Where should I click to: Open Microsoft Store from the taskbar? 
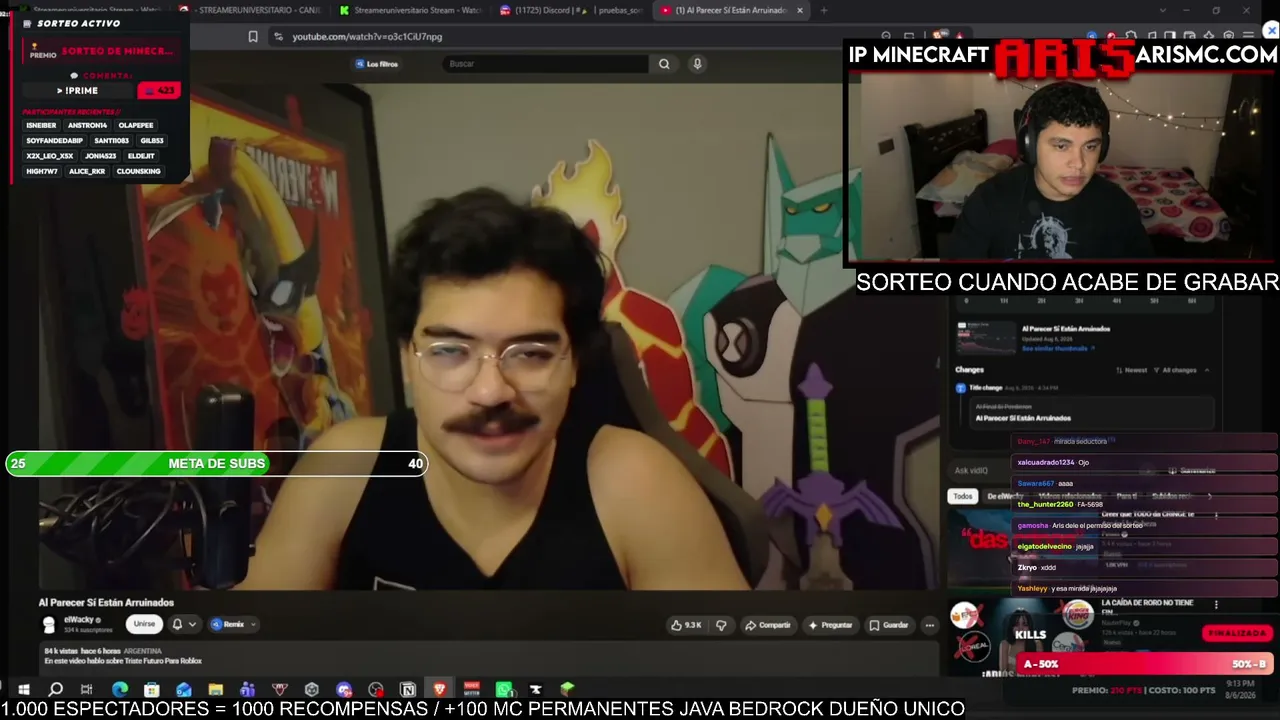[x=151, y=689]
